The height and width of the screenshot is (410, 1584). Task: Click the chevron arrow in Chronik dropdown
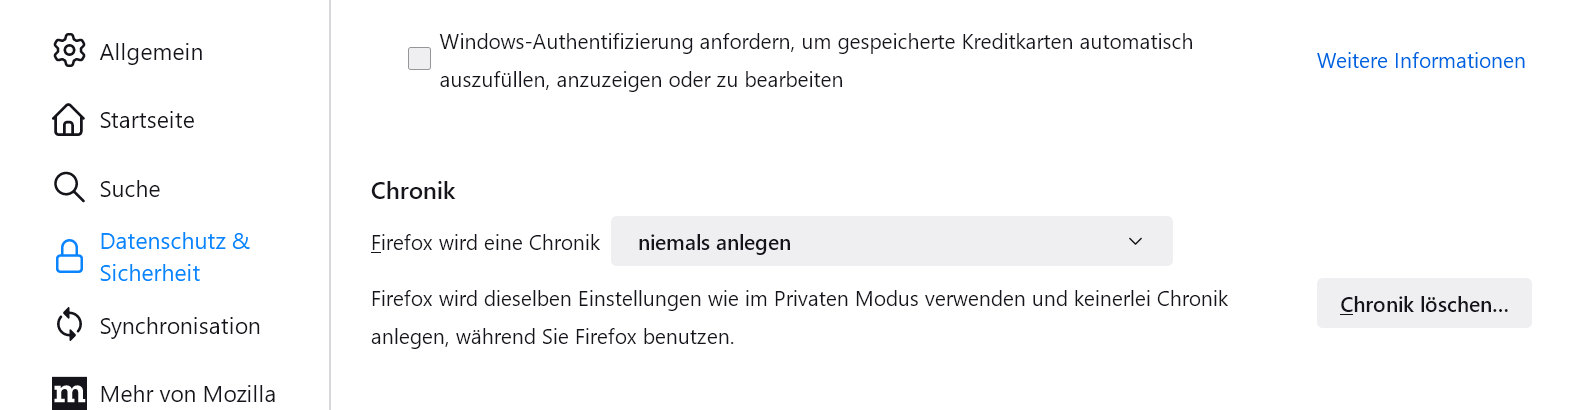(x=1135, y=242)
